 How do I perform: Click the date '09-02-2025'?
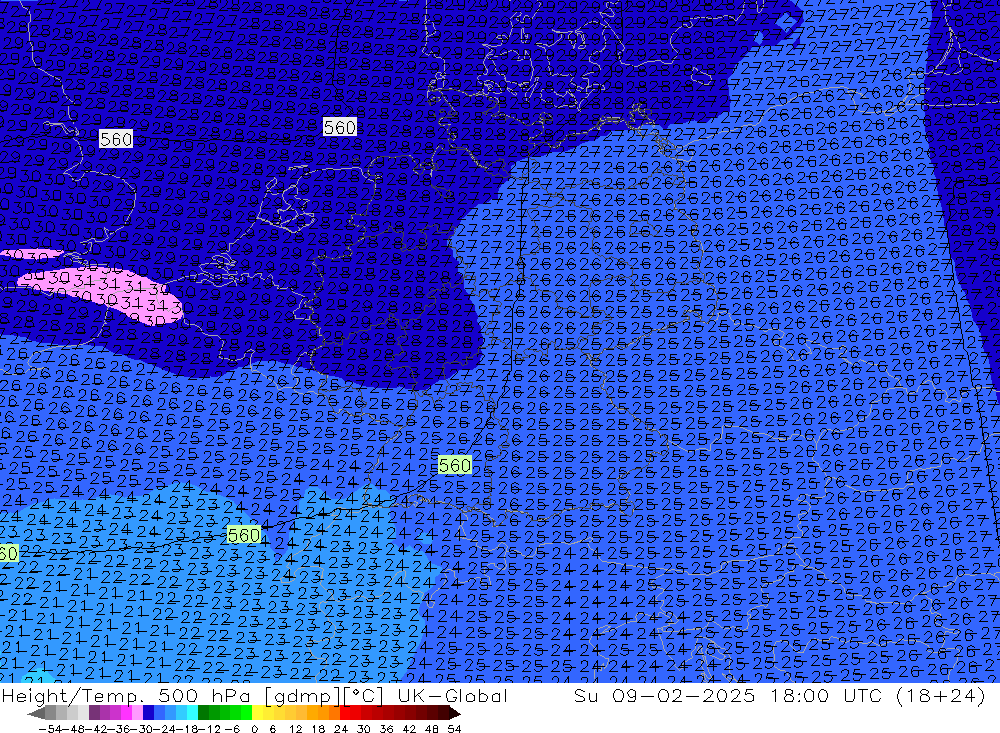click(684, 695)
